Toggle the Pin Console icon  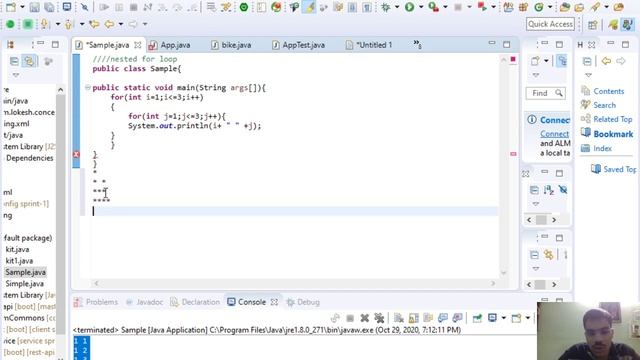pyautogui.click(x=477, y=318)
